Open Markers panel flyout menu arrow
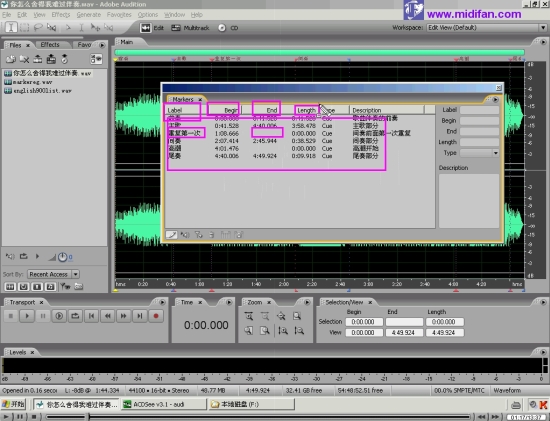This screenshot has width=550, height=421. (495, 100)
